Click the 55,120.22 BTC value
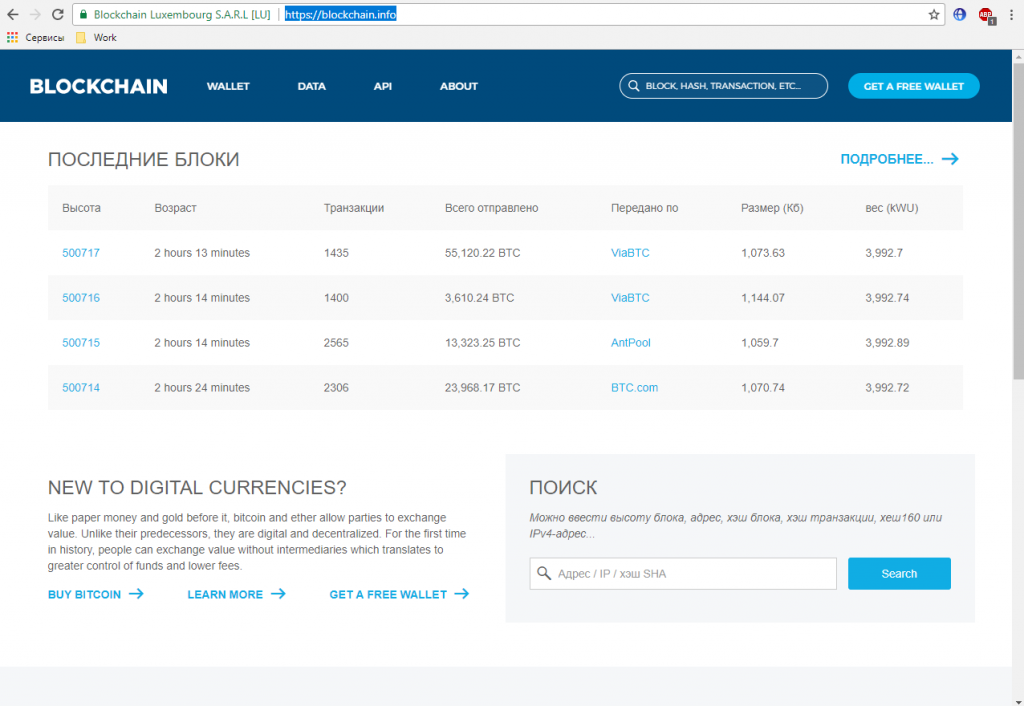This screenshot has height=706, width=1024. pos(483,253)
